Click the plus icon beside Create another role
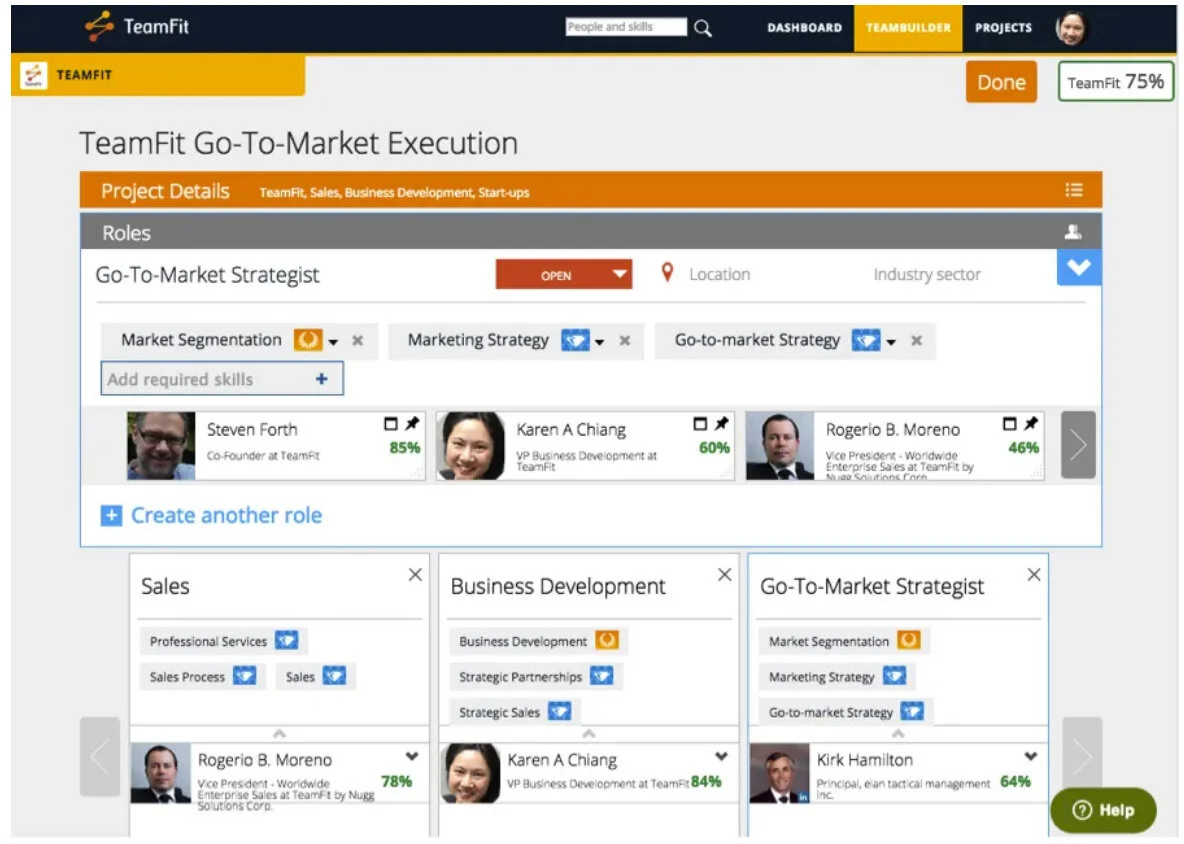Viewport: 1184px width, 844px height. [111, 516]
